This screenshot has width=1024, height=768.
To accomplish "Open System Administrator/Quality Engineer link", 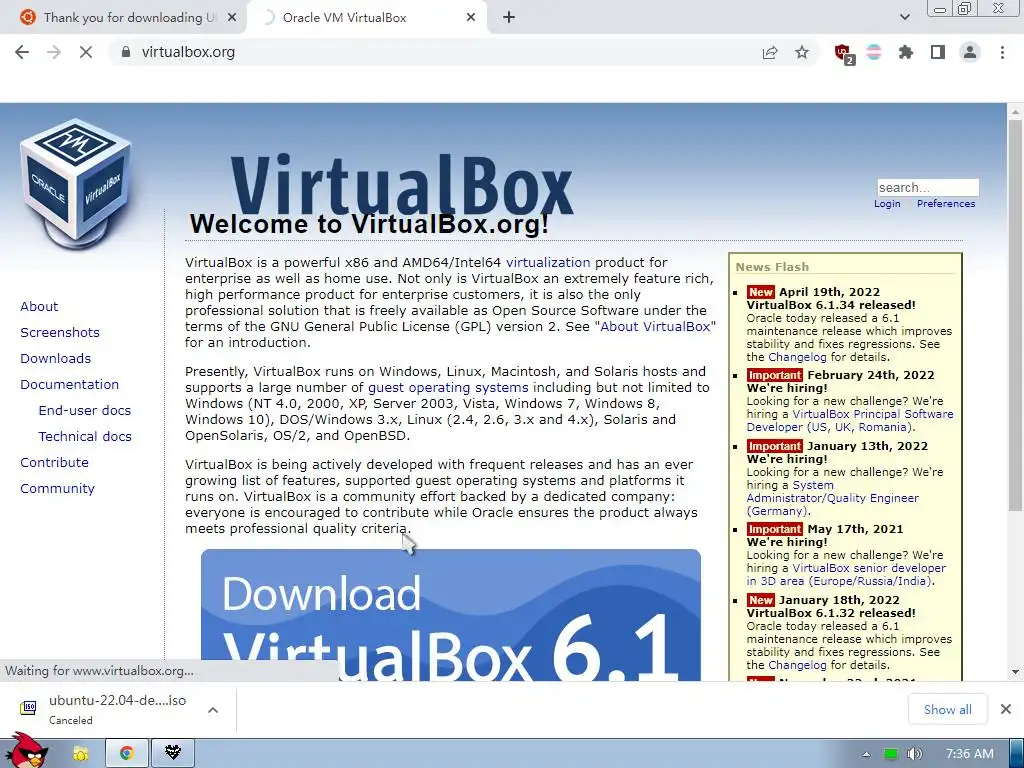I will (833, 498).
